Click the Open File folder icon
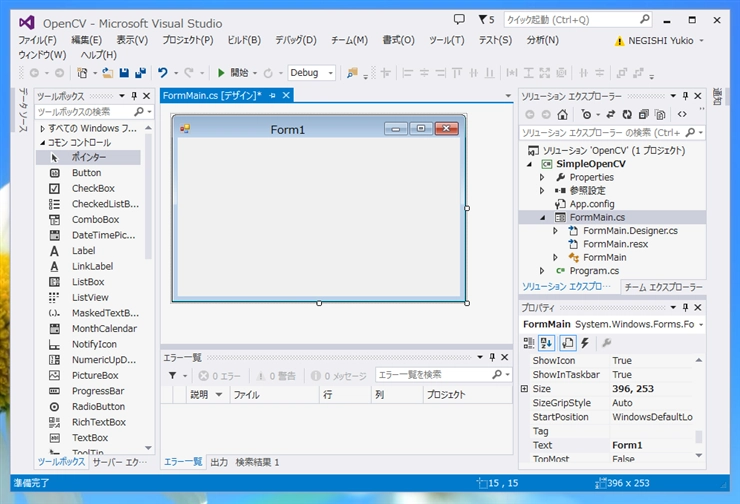The width and height of the screenshot is (740, 504). point(108,73)
